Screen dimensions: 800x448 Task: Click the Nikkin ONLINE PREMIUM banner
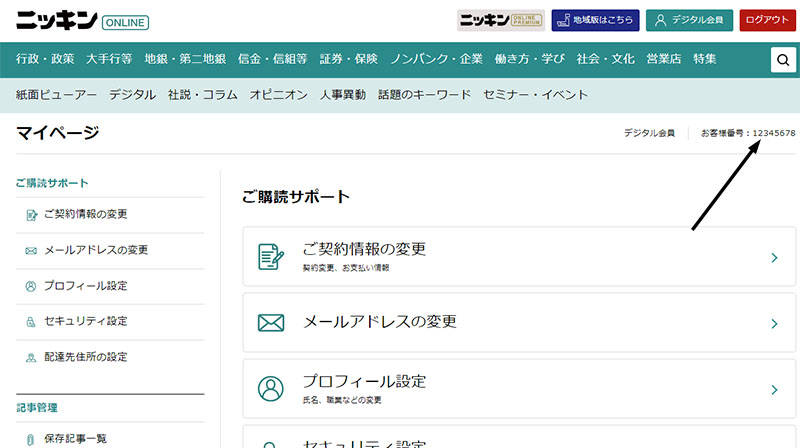click(501, 20)
